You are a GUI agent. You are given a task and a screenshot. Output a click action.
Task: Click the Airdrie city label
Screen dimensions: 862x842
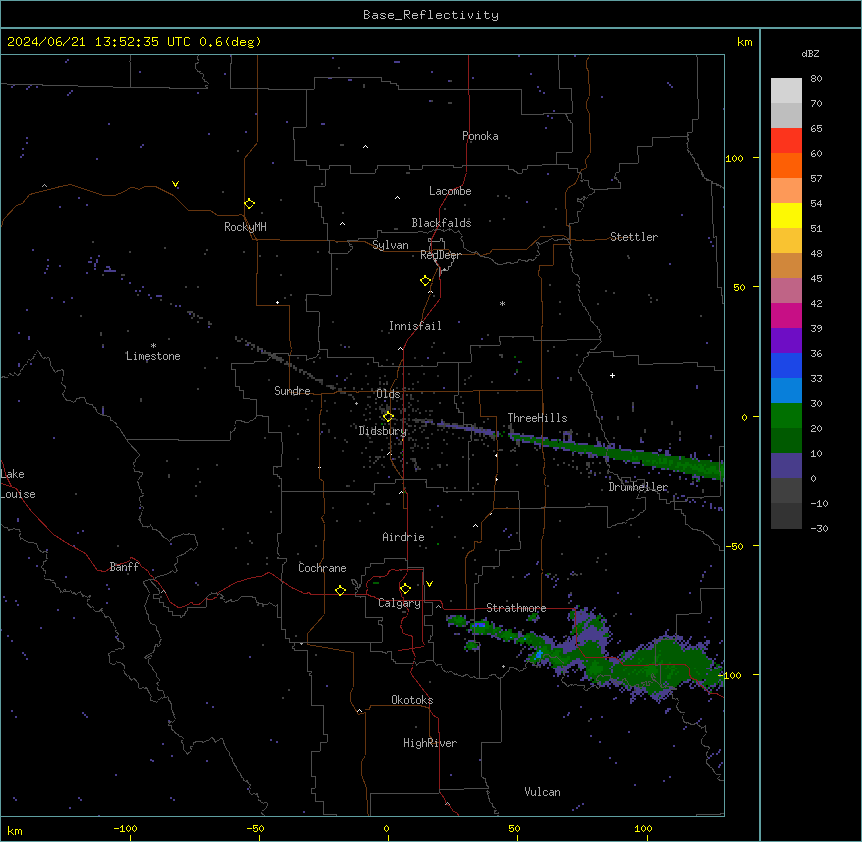pyautogui.click(x=403, y=537)
